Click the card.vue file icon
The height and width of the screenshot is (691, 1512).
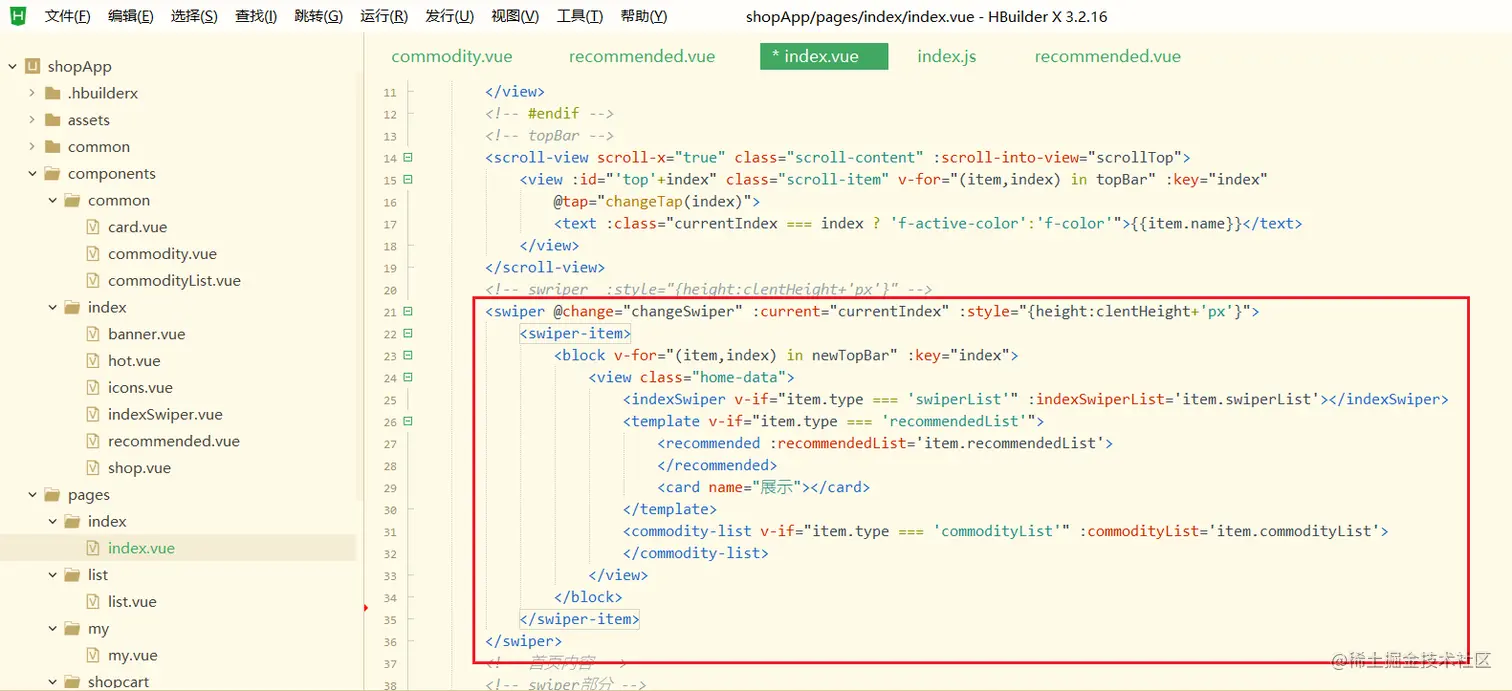(x=93, y=227)
